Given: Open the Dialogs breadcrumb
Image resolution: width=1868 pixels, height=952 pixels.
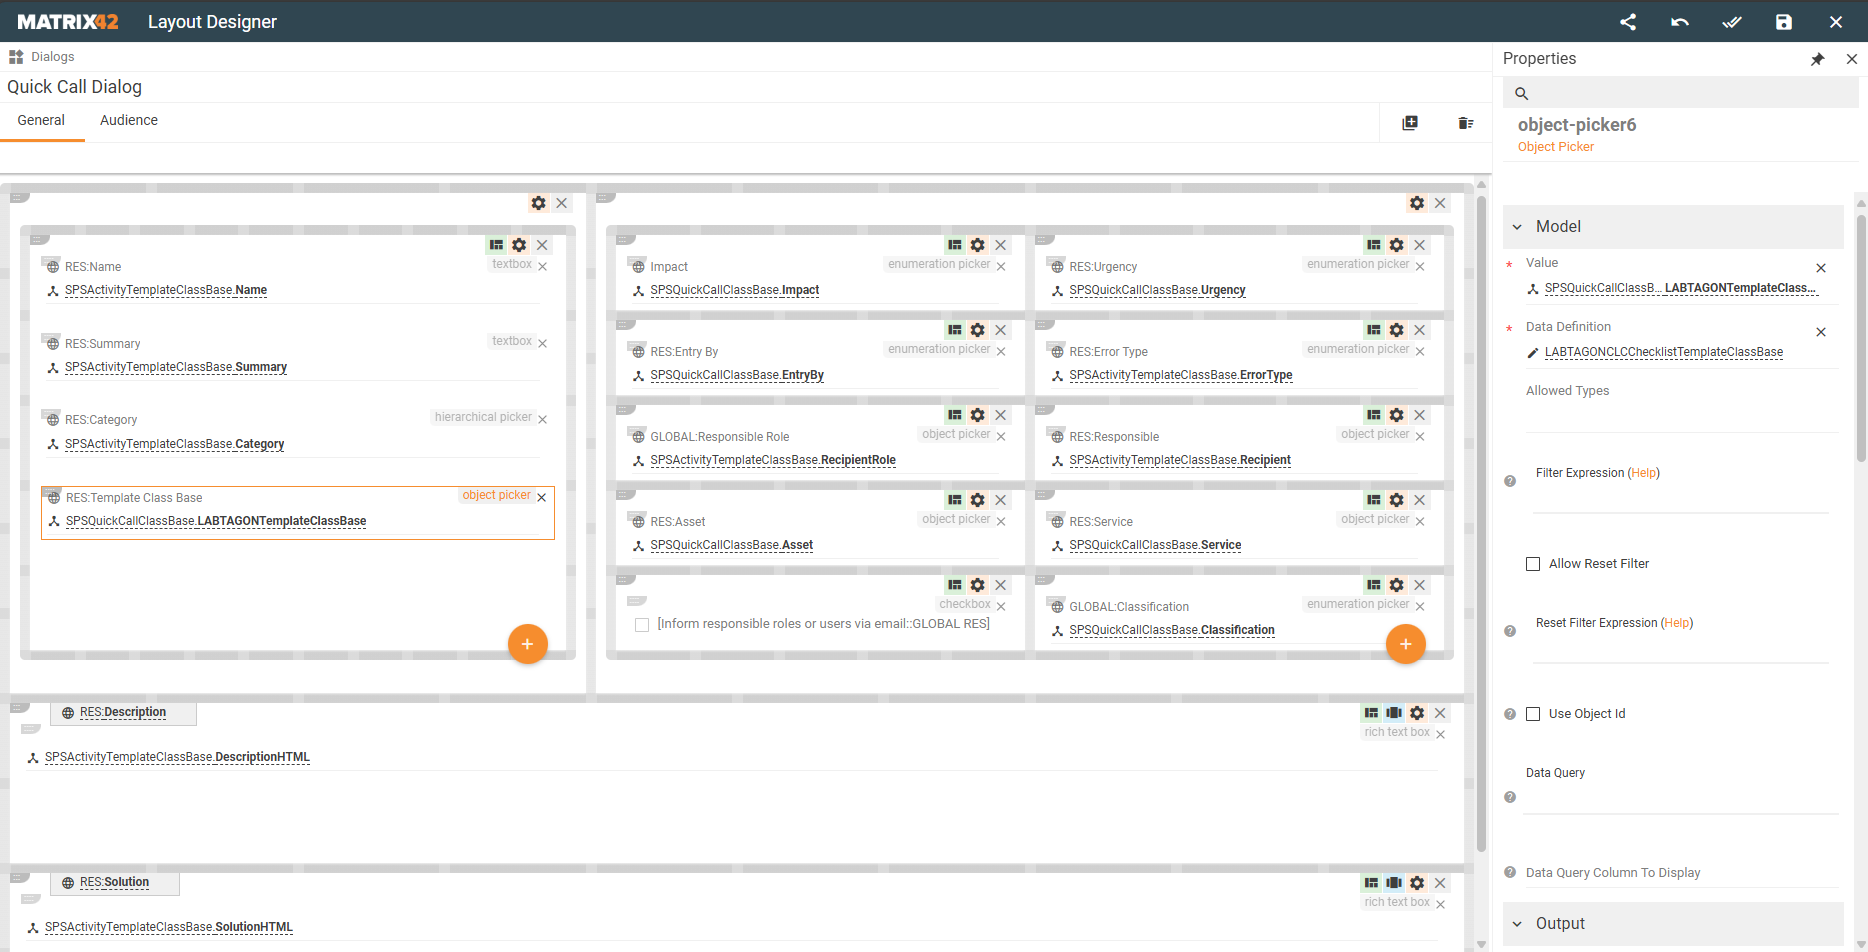Looking at the screenshot, I should point(52,57).
